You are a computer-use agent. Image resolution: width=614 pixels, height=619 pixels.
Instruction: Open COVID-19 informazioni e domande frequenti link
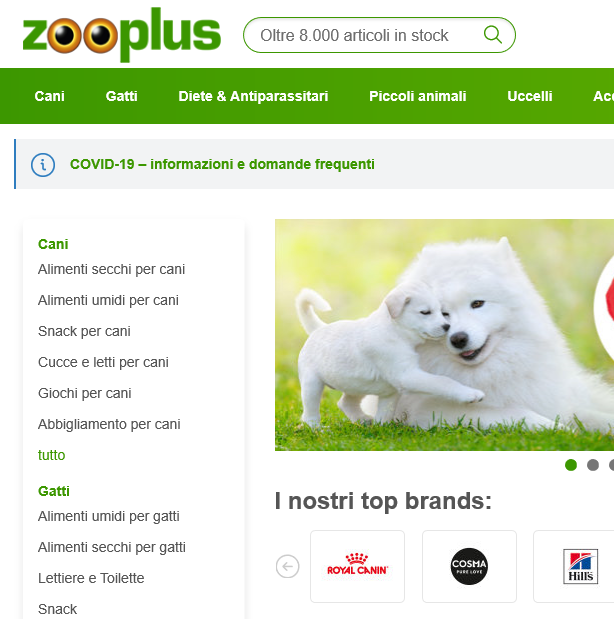click(x=222, y=164)
